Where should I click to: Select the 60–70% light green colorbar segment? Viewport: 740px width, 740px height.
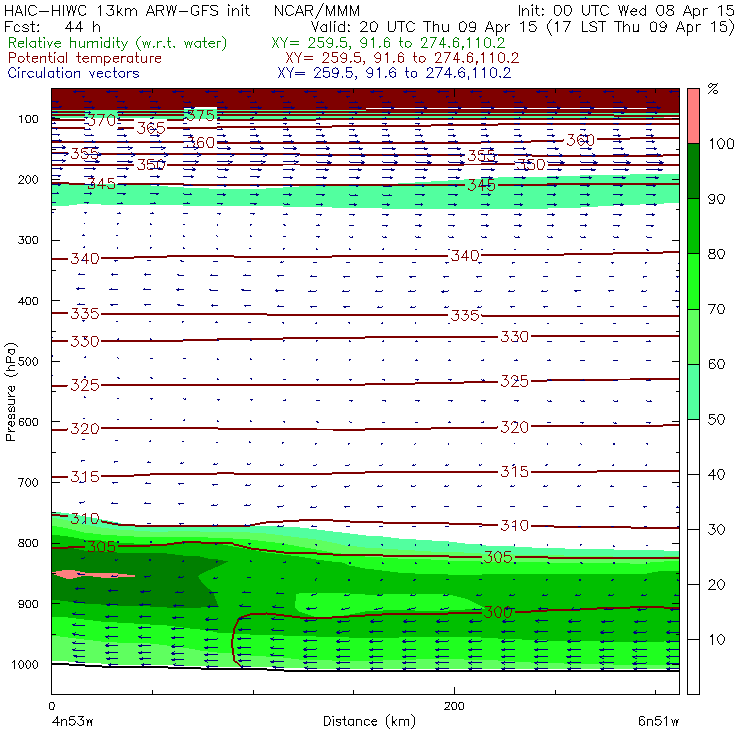click(x=693, y=336)
